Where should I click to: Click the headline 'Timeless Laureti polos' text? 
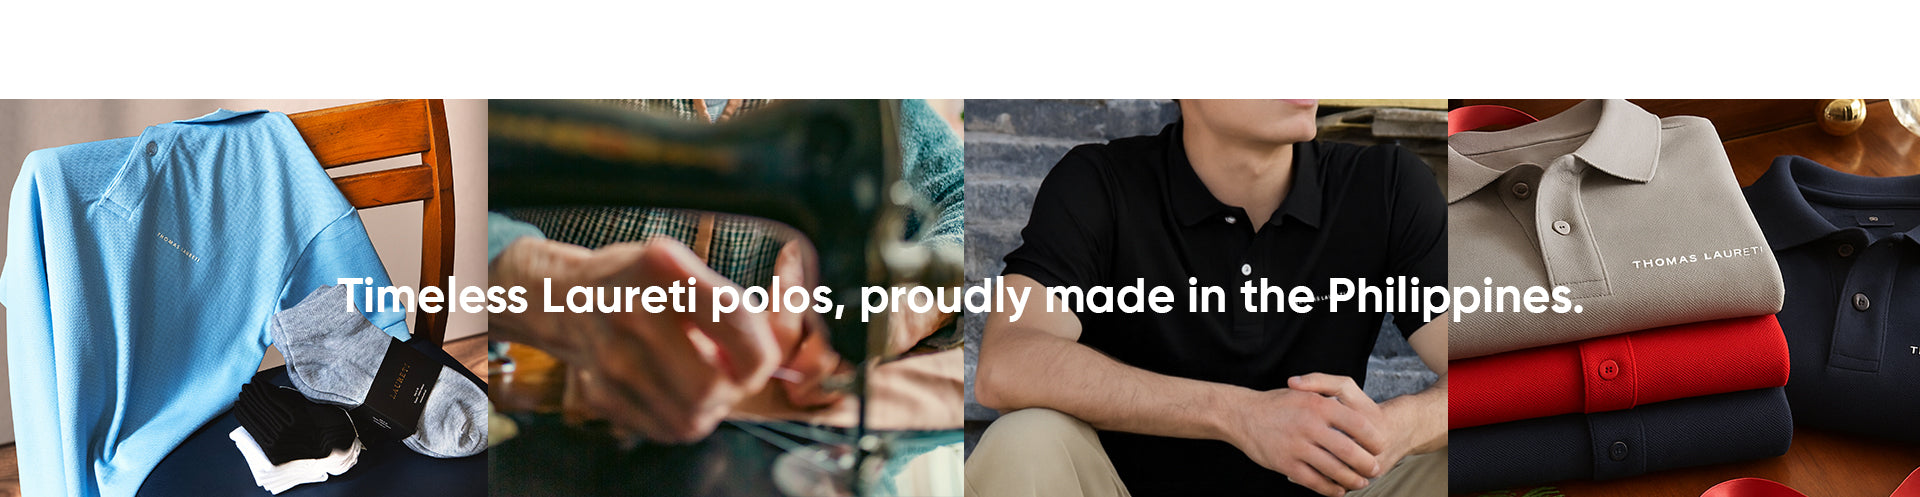coord(588,297)
